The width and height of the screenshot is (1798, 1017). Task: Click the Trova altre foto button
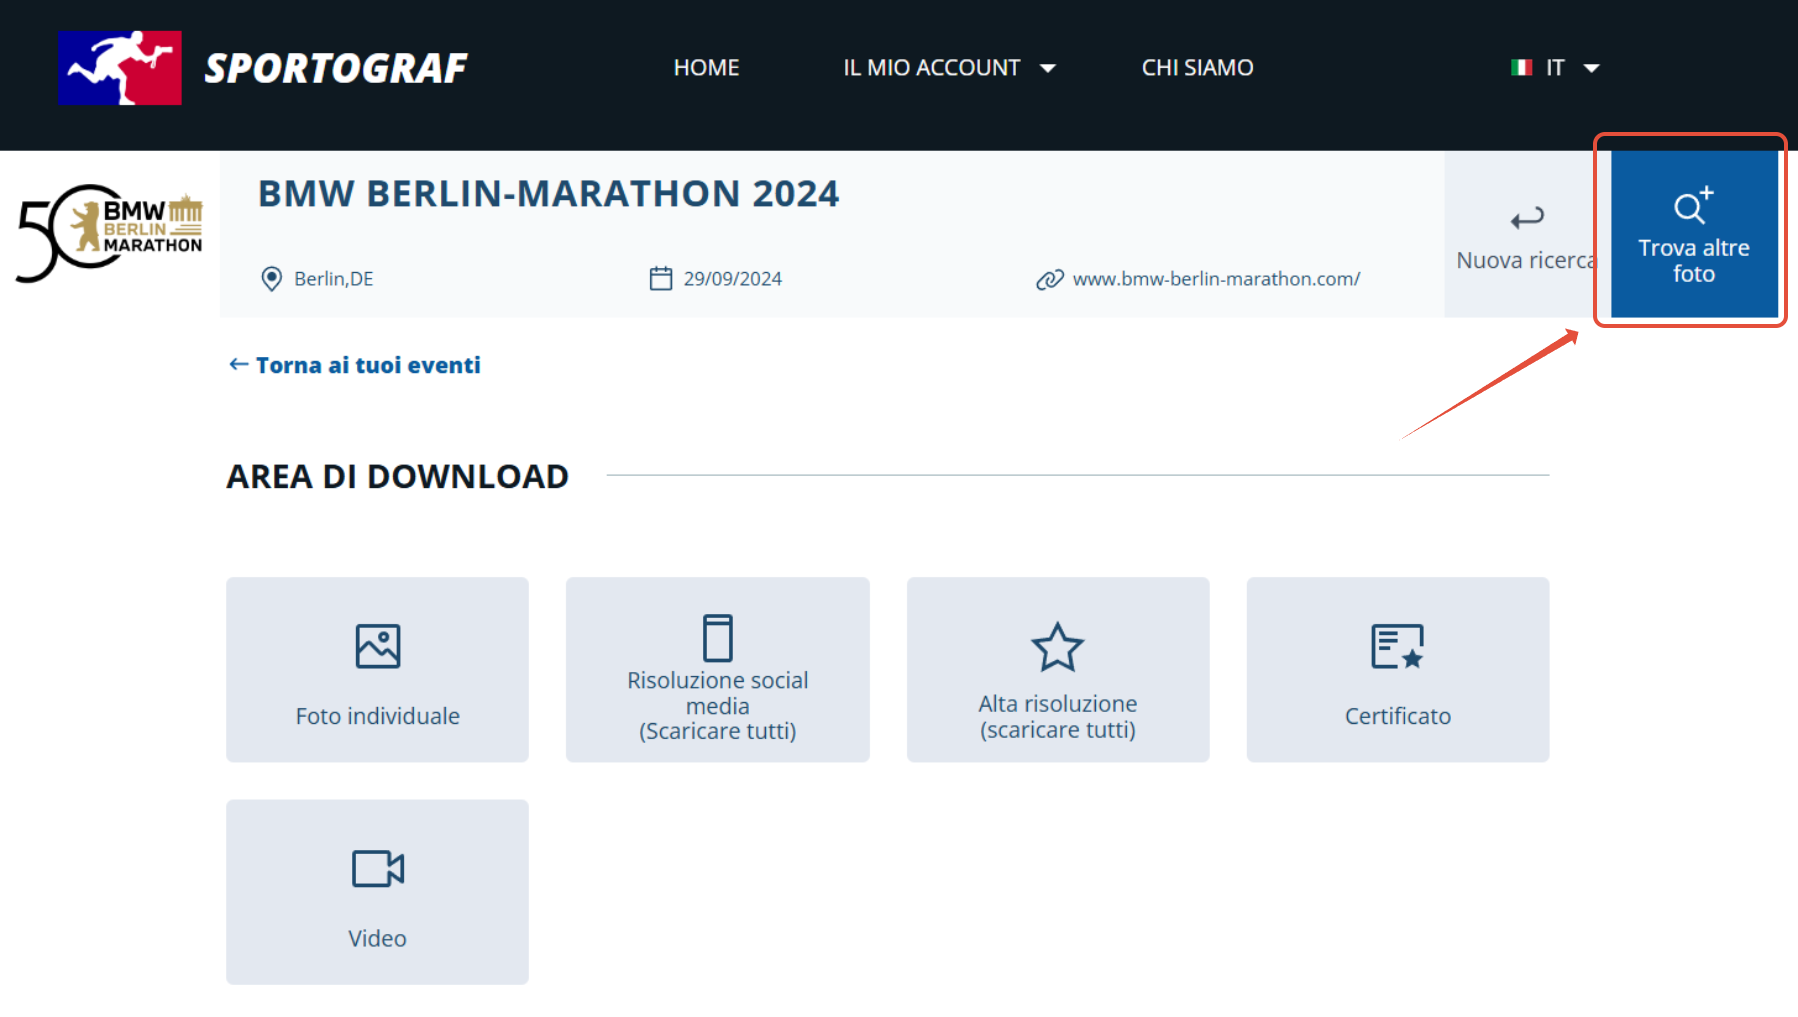[1694, 234]
